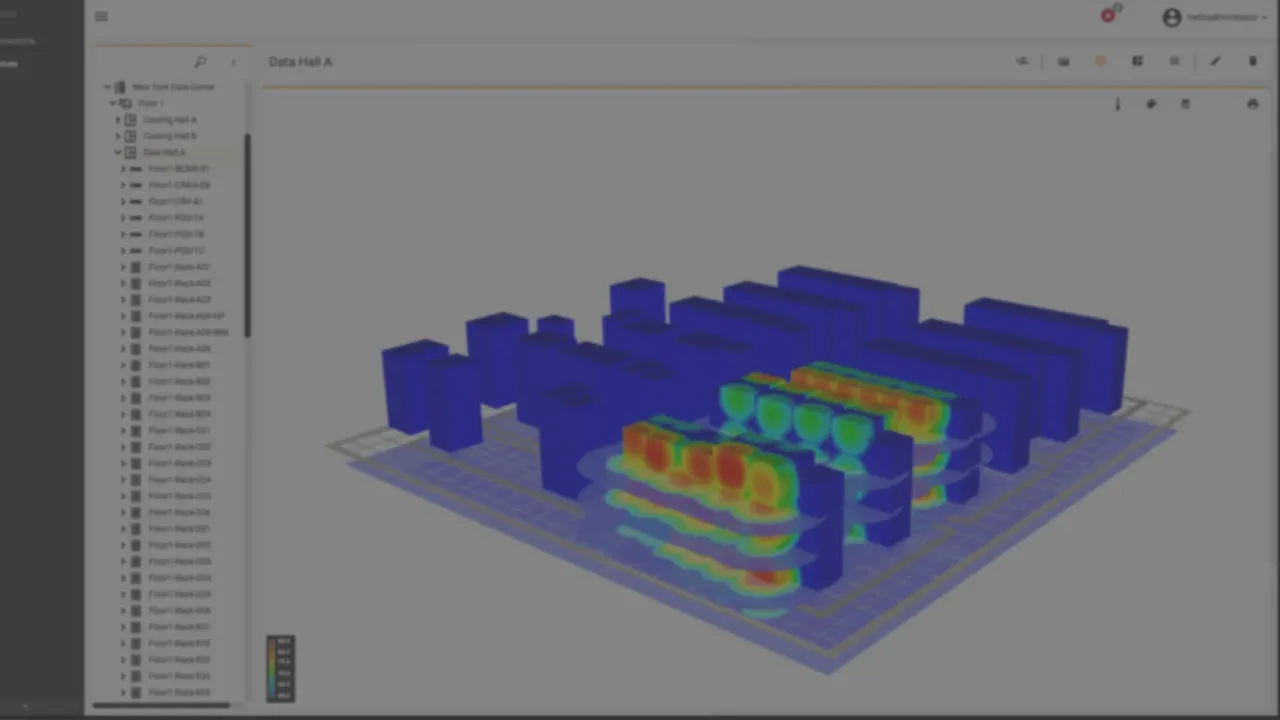The height and width of the screenshot is (720, 1280).
Task: Select Data Hall A in the tree
Action: coord(164,152)
